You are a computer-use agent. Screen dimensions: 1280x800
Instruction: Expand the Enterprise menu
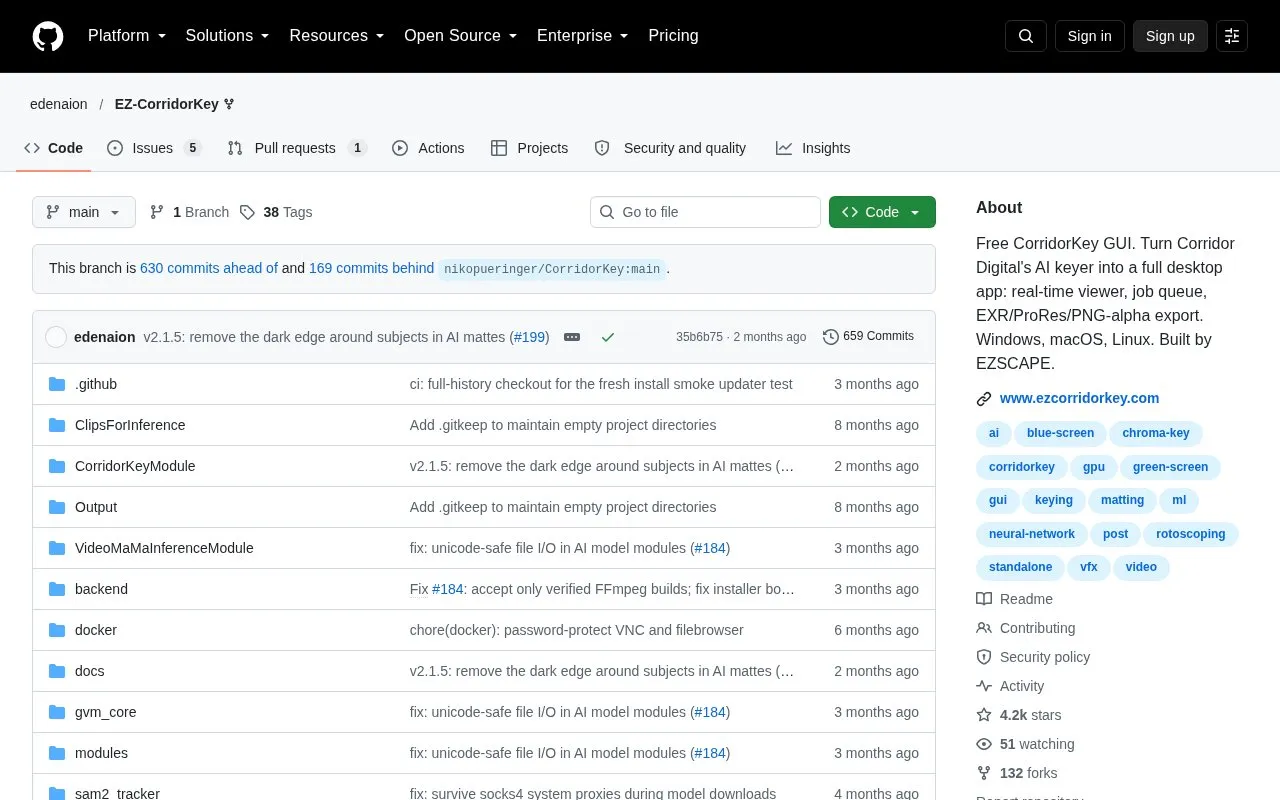click(x=583, y=36)
